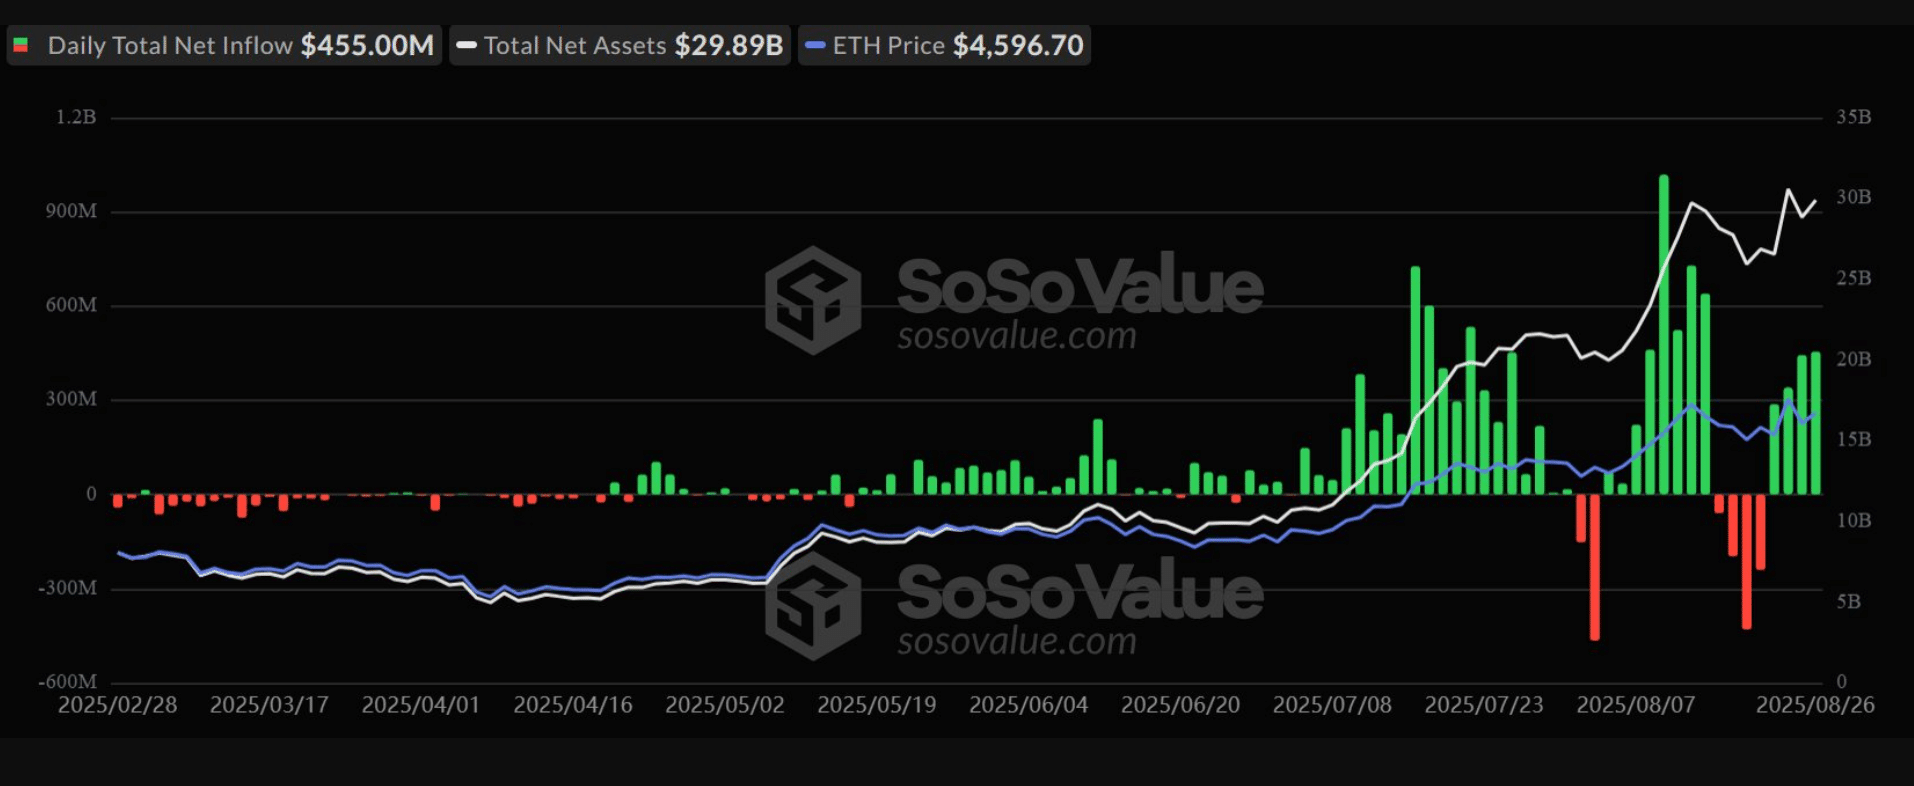
Task: Toggle the Total Net Assets legend
Action: click(620, 46)
